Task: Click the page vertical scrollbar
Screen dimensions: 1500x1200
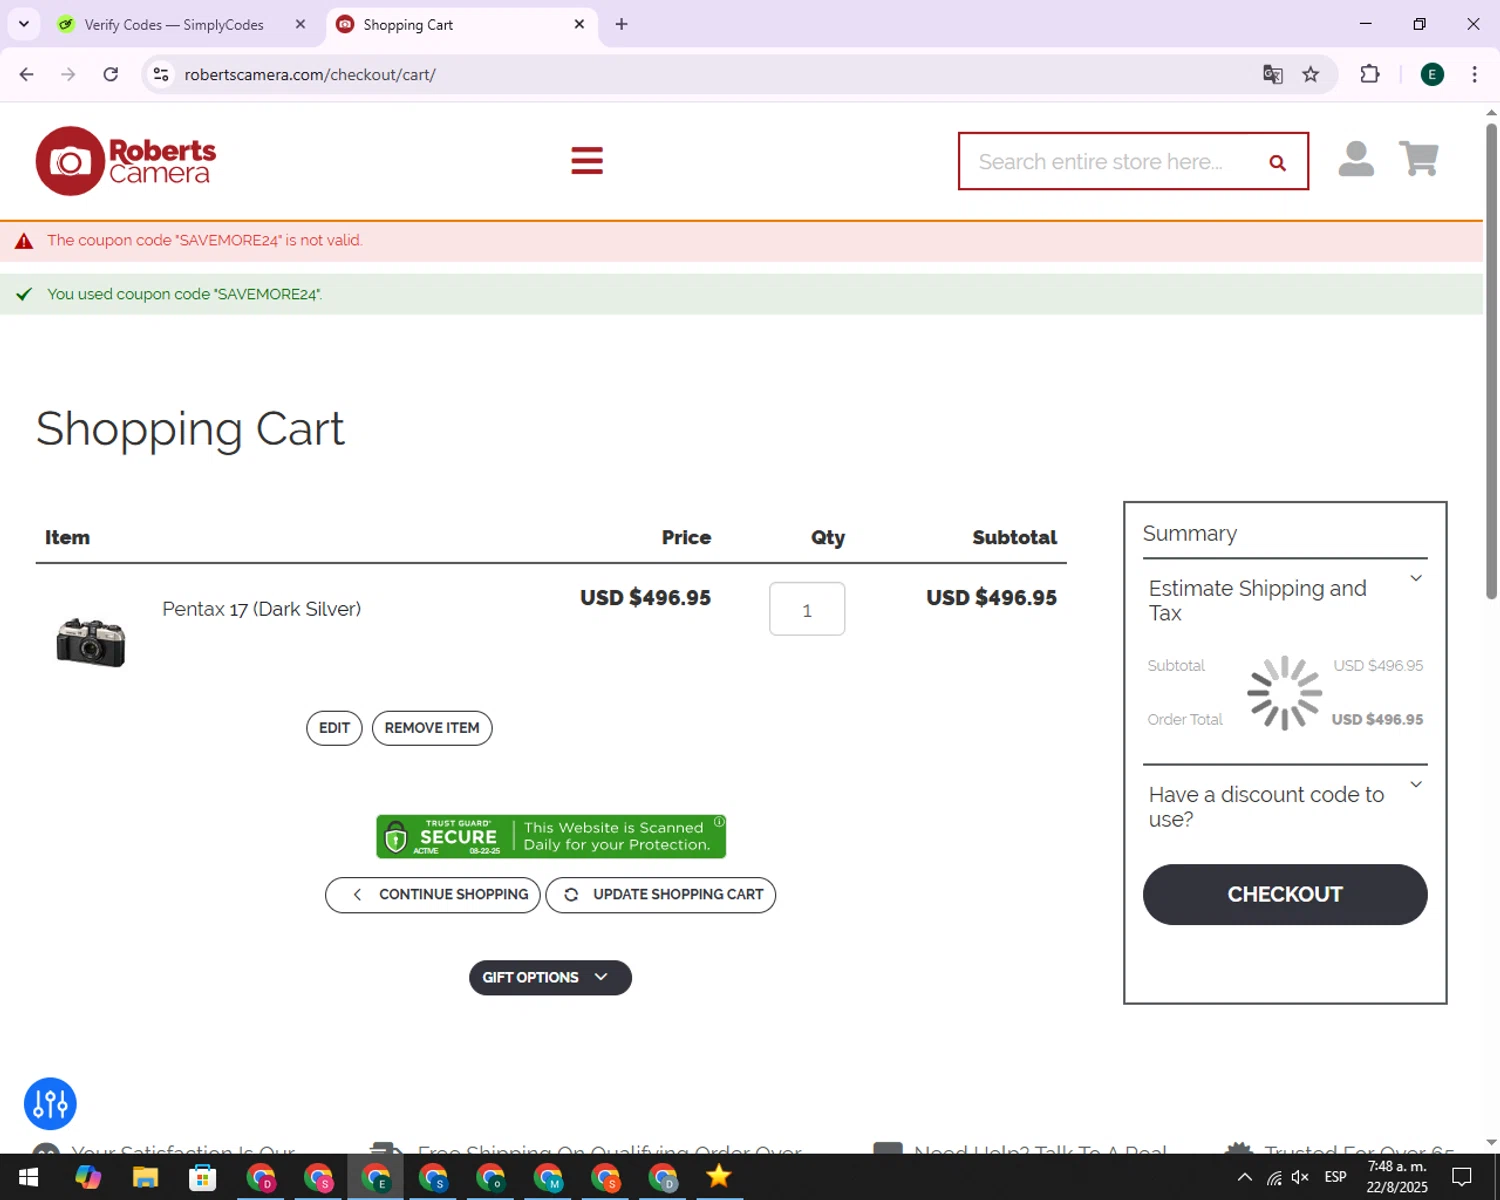Action: pos(1491,361)
